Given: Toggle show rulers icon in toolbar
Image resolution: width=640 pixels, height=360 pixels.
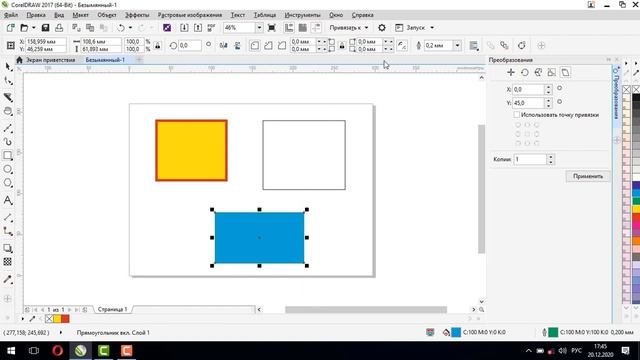Looking at the screenshot, I should 289,28.
